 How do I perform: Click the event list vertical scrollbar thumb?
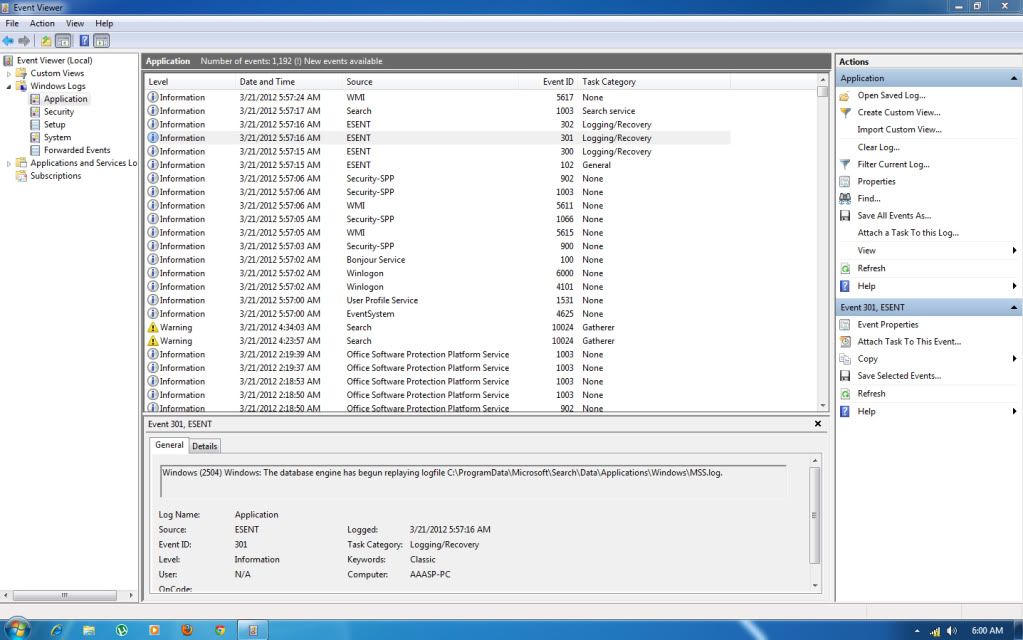pos(822,92)
